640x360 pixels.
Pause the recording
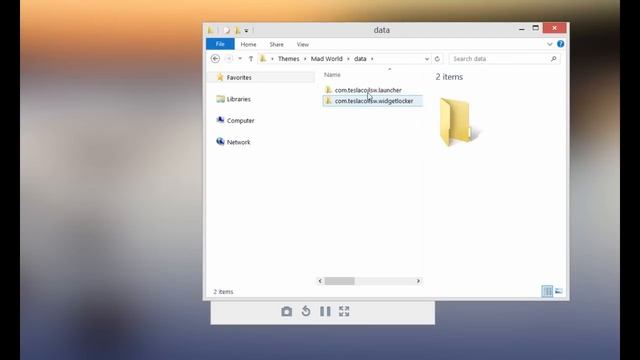[x=325, y=311]
